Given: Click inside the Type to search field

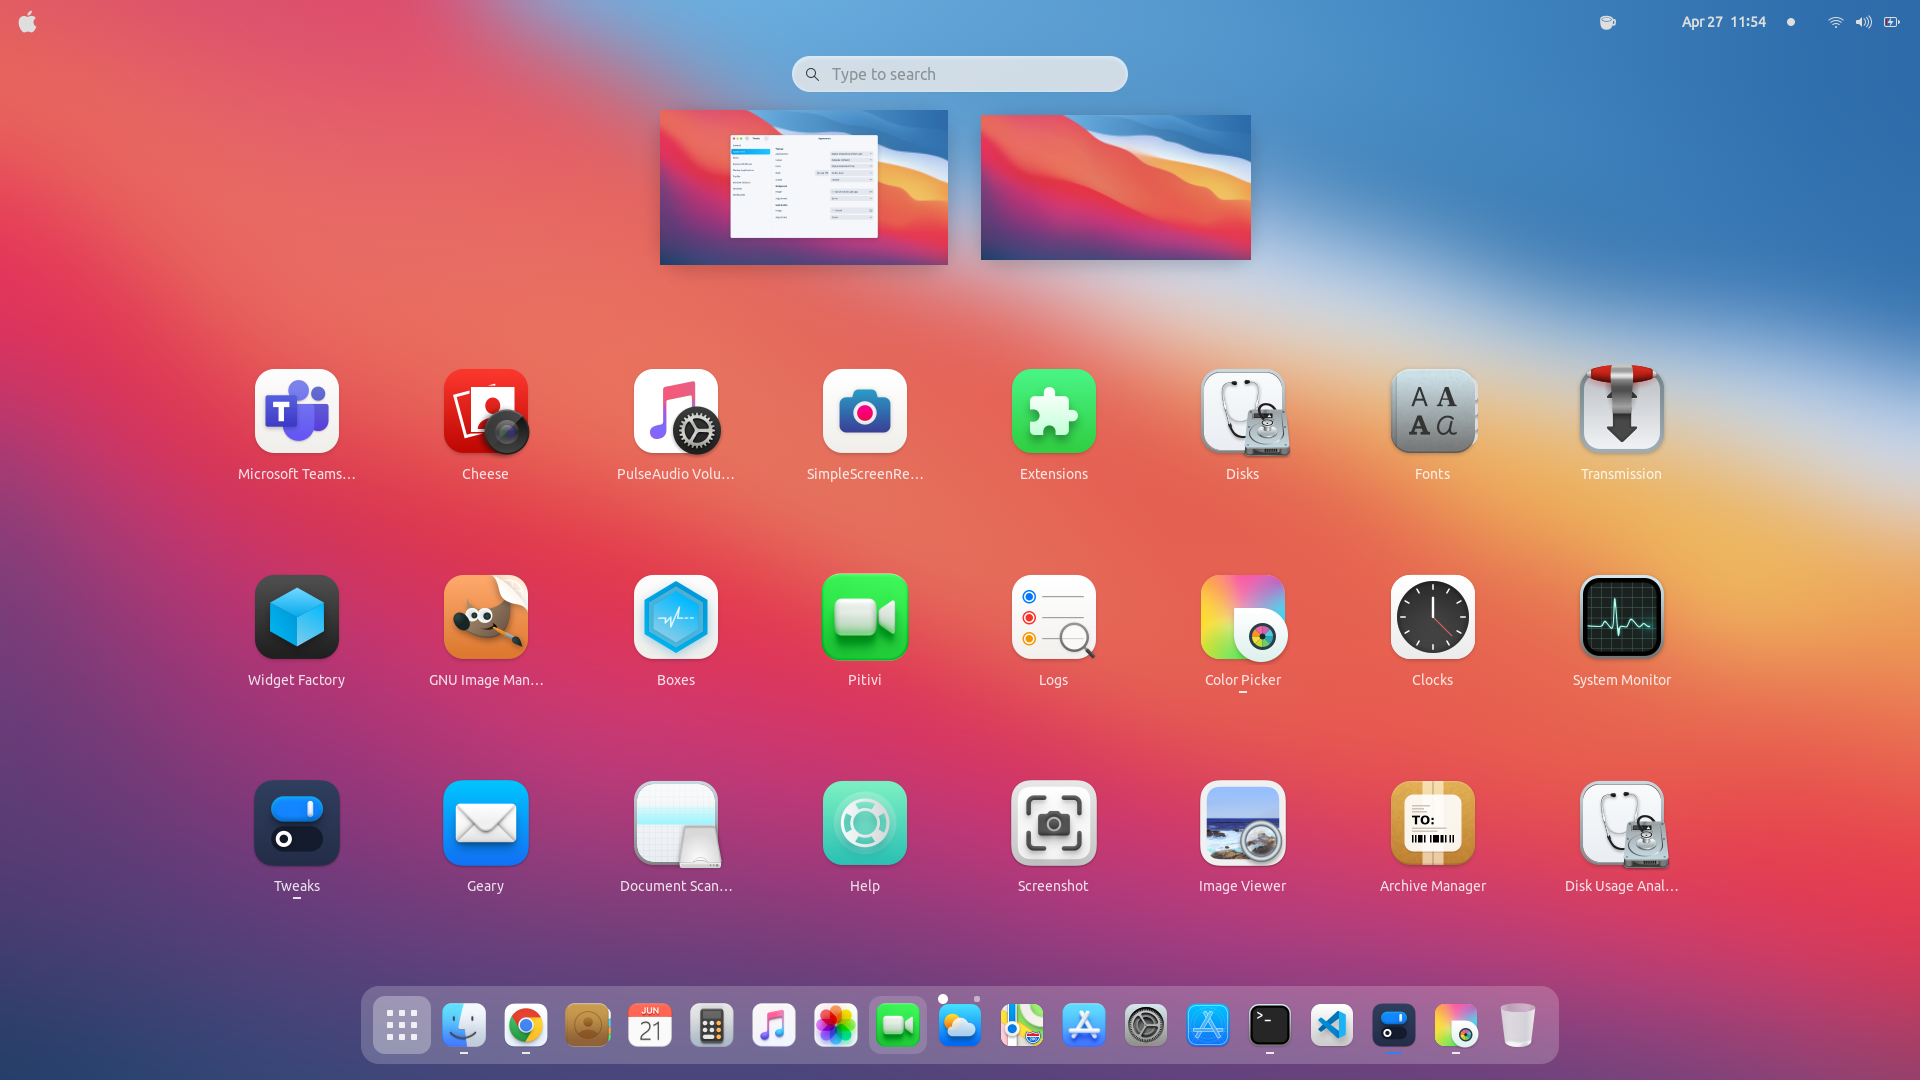Looking at the screenshot, I should point(958,73).
